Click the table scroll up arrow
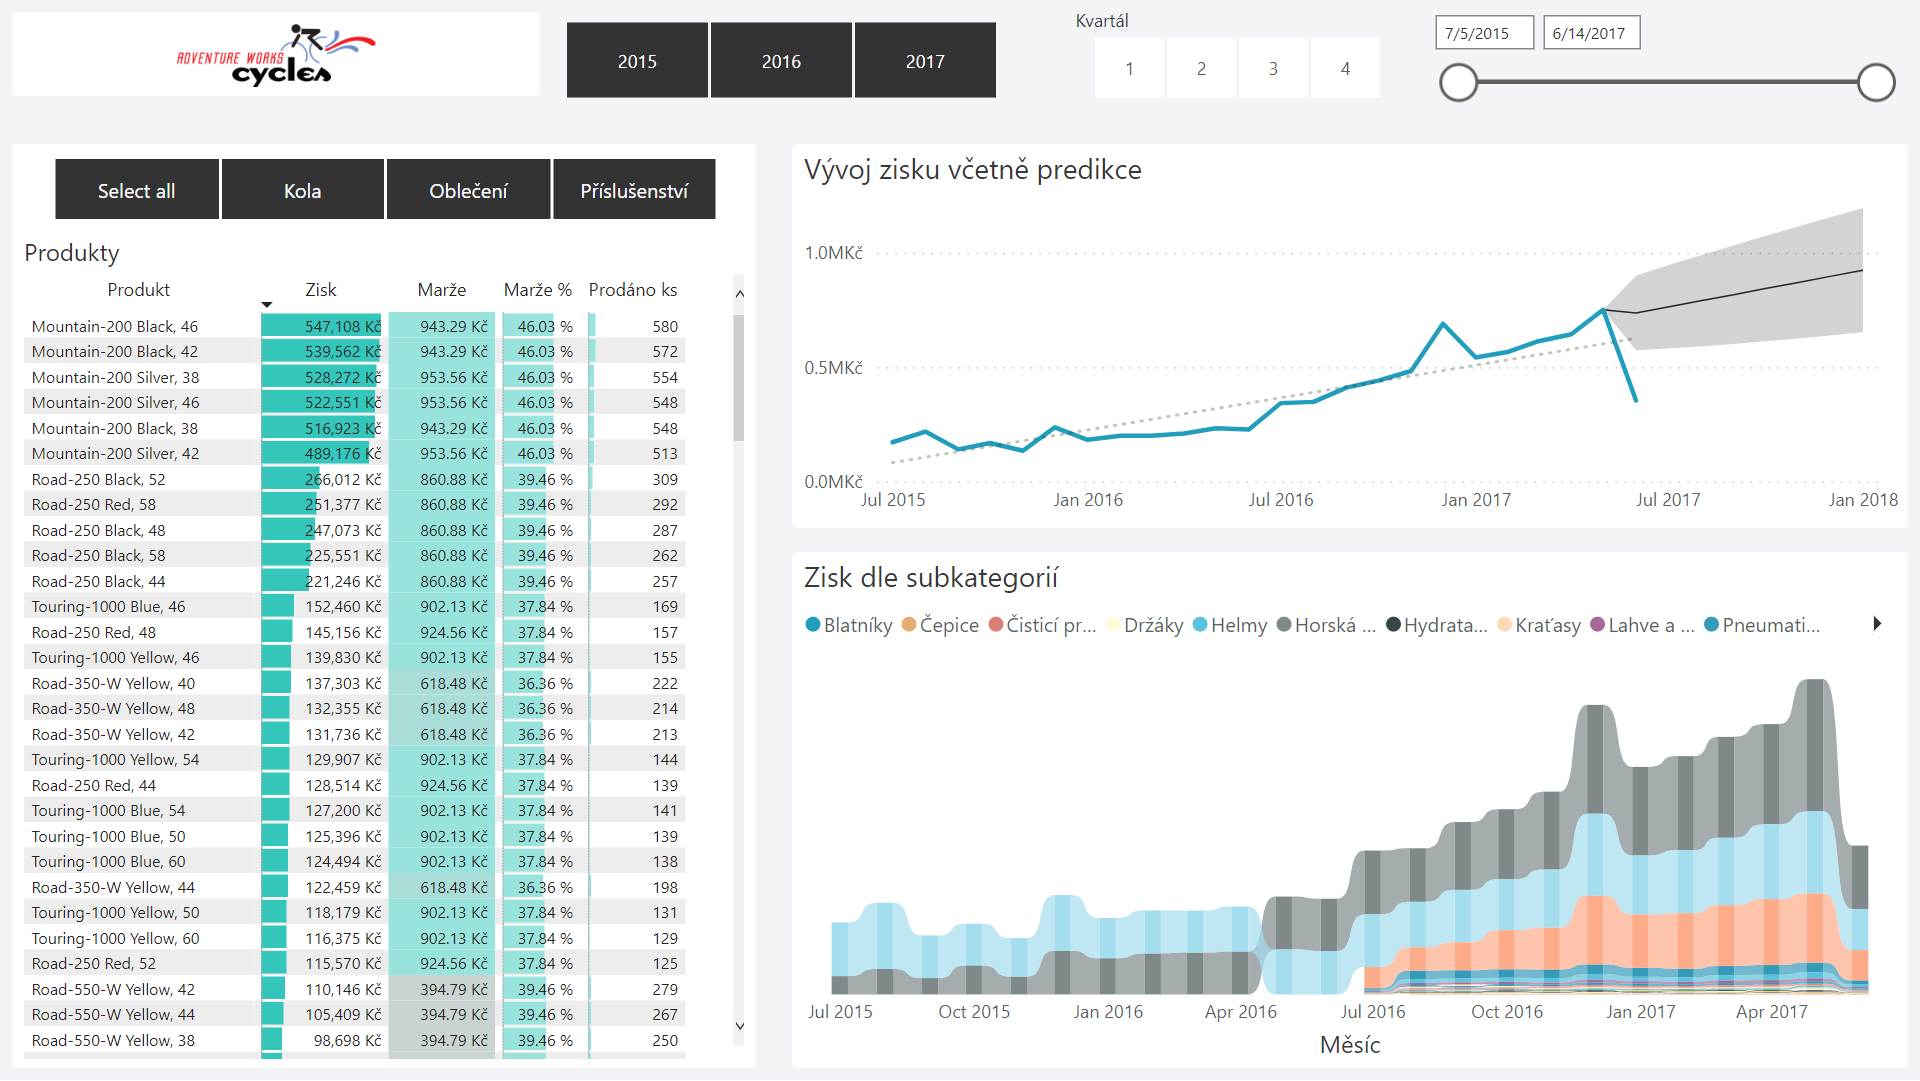 pos(739,294)
